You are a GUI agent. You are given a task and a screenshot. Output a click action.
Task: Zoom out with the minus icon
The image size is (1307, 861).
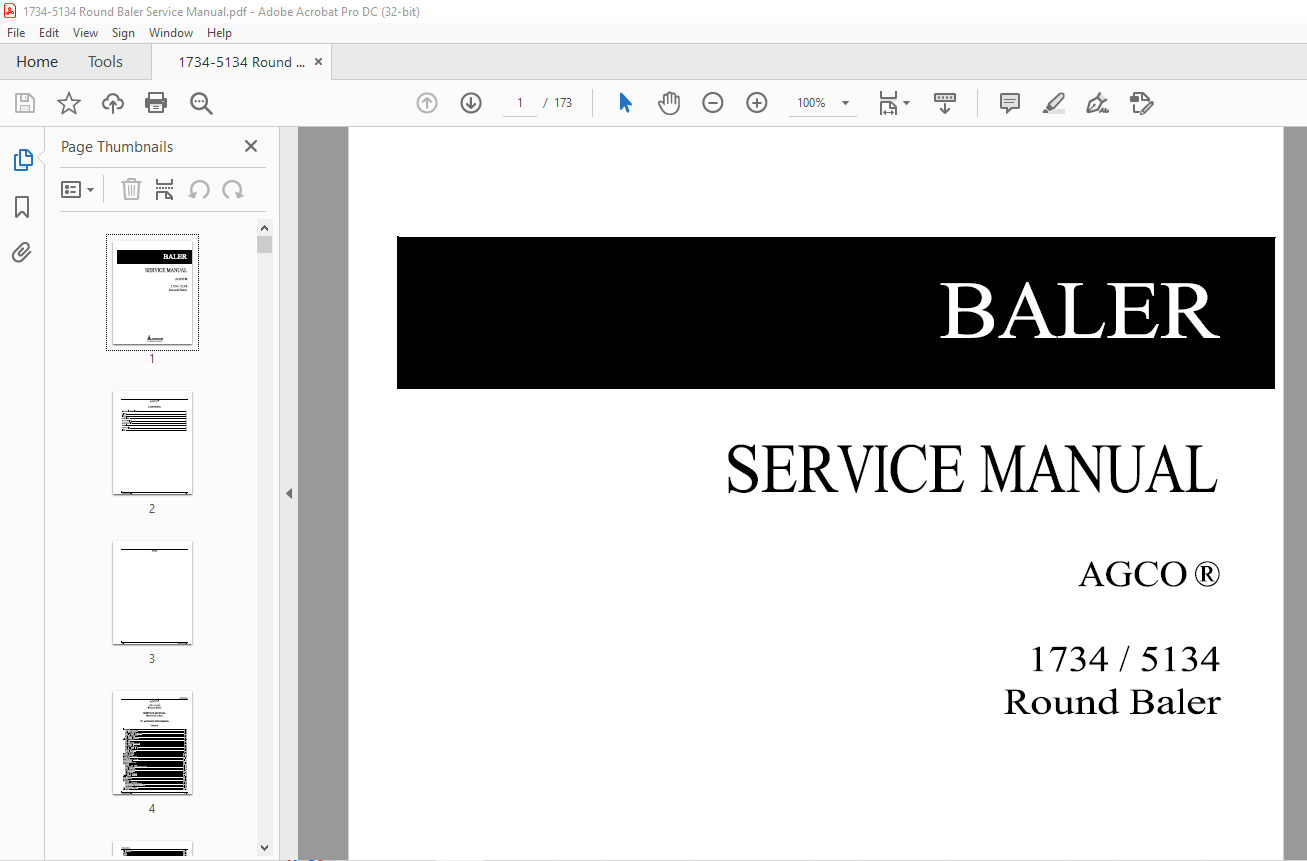coord(713,103)
